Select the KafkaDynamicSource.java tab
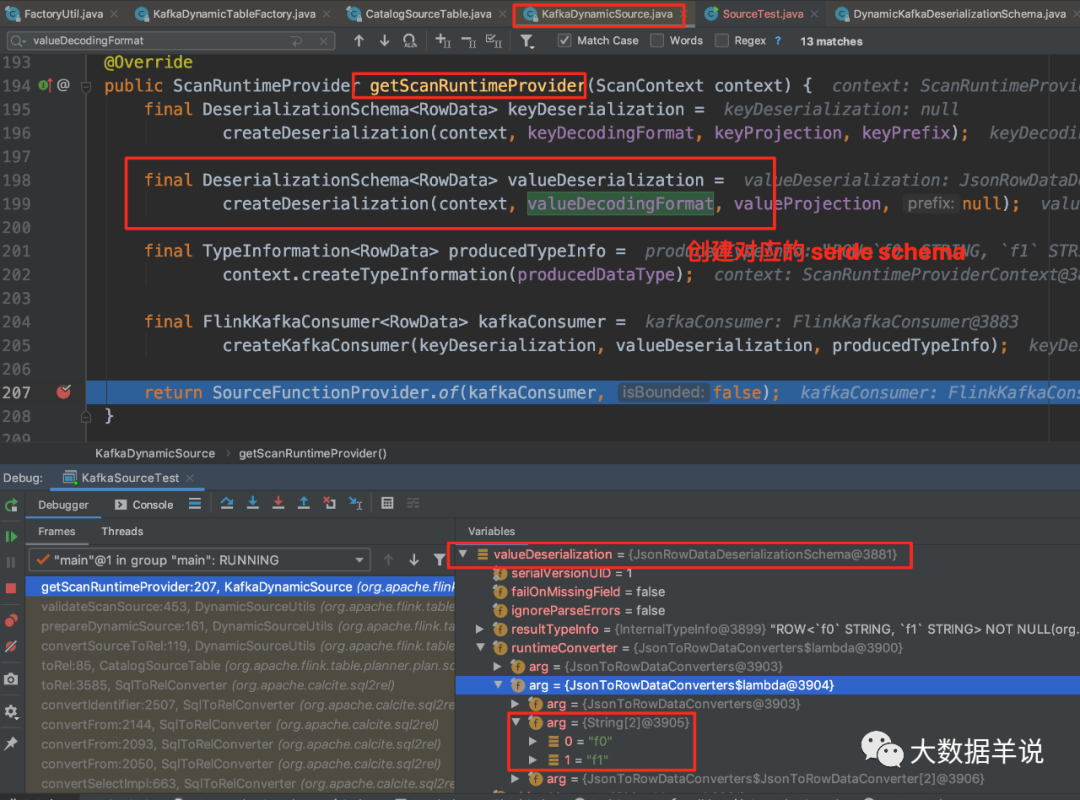The height and width of the screenshot is (800, 1080). coord(606,13)
